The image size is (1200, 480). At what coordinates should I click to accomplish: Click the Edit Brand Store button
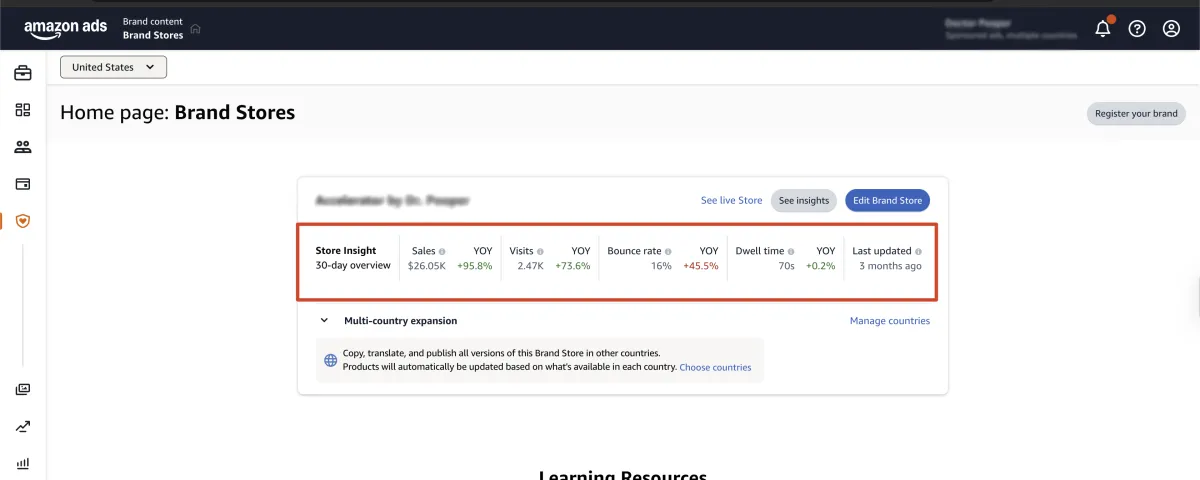coord(888,200)
